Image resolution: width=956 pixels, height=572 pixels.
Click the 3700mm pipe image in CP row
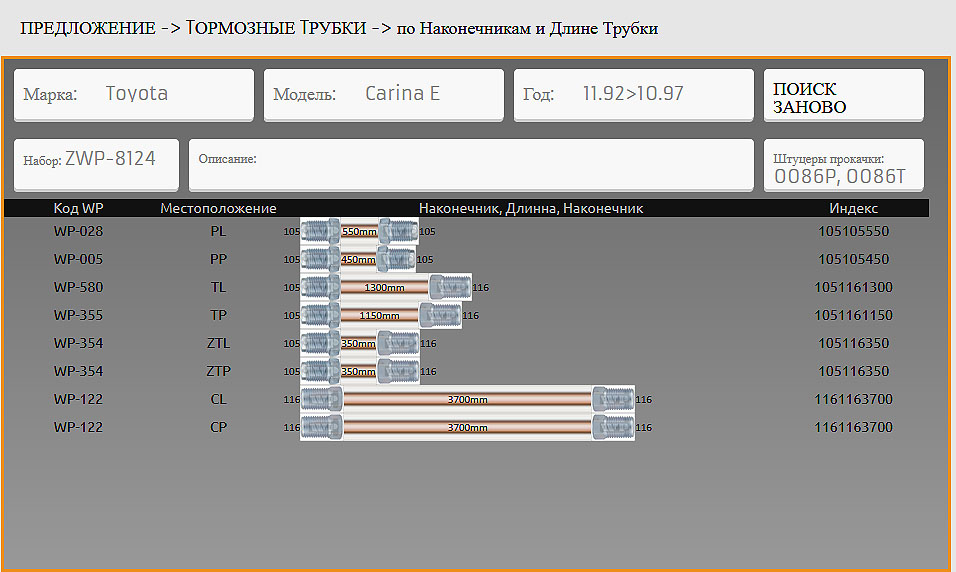(467, 428)
